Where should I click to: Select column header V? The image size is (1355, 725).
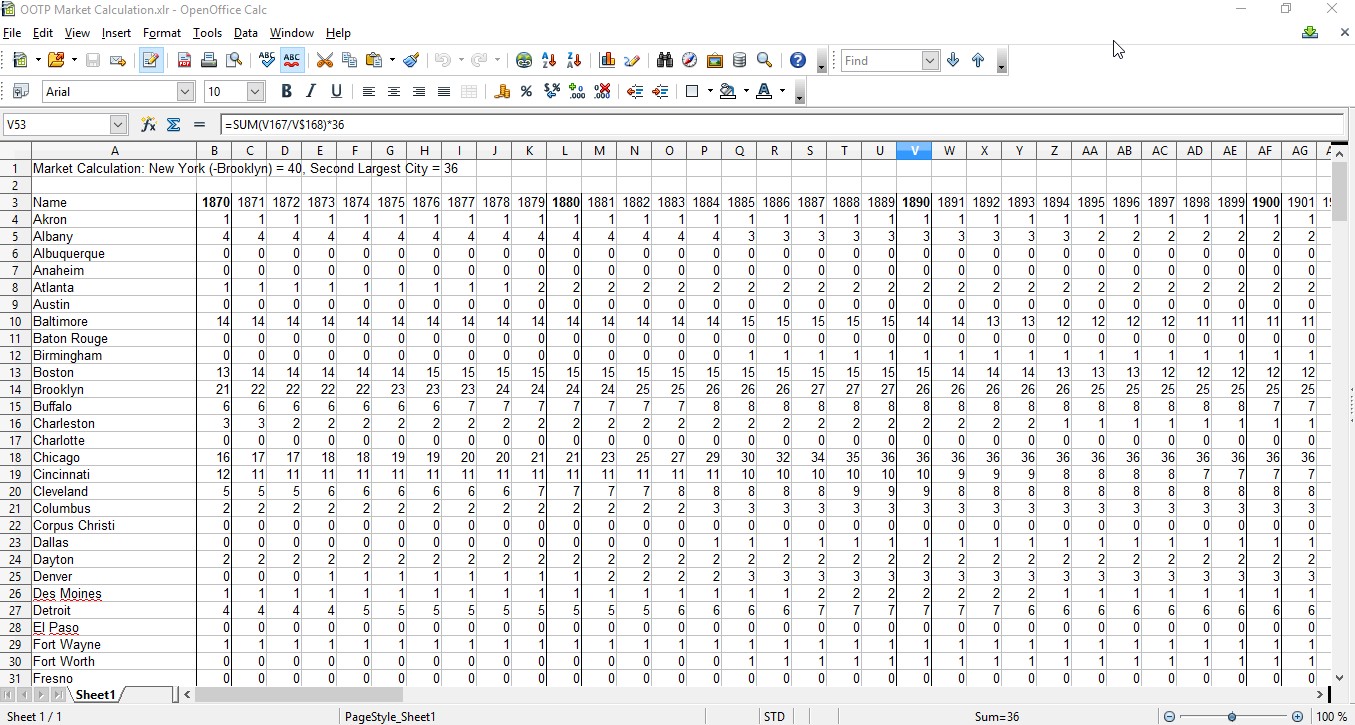(914, 151)
